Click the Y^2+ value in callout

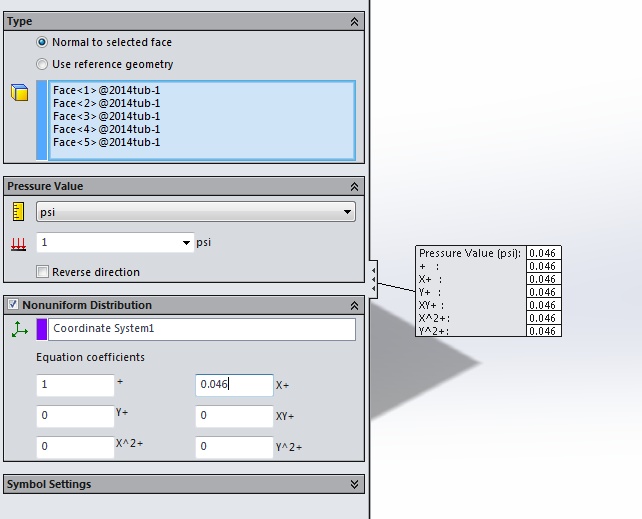coord(543,331)
